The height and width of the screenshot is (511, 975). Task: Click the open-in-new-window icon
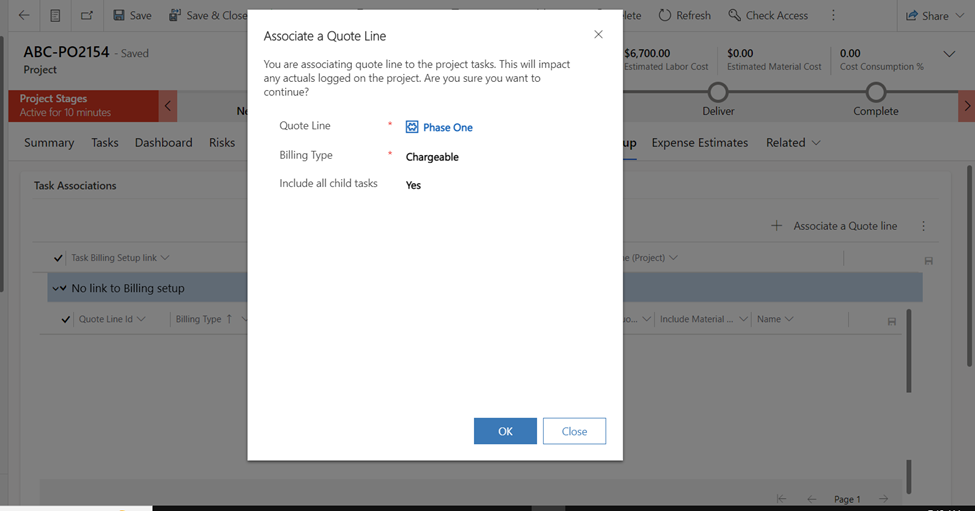(x=86, y=16)
